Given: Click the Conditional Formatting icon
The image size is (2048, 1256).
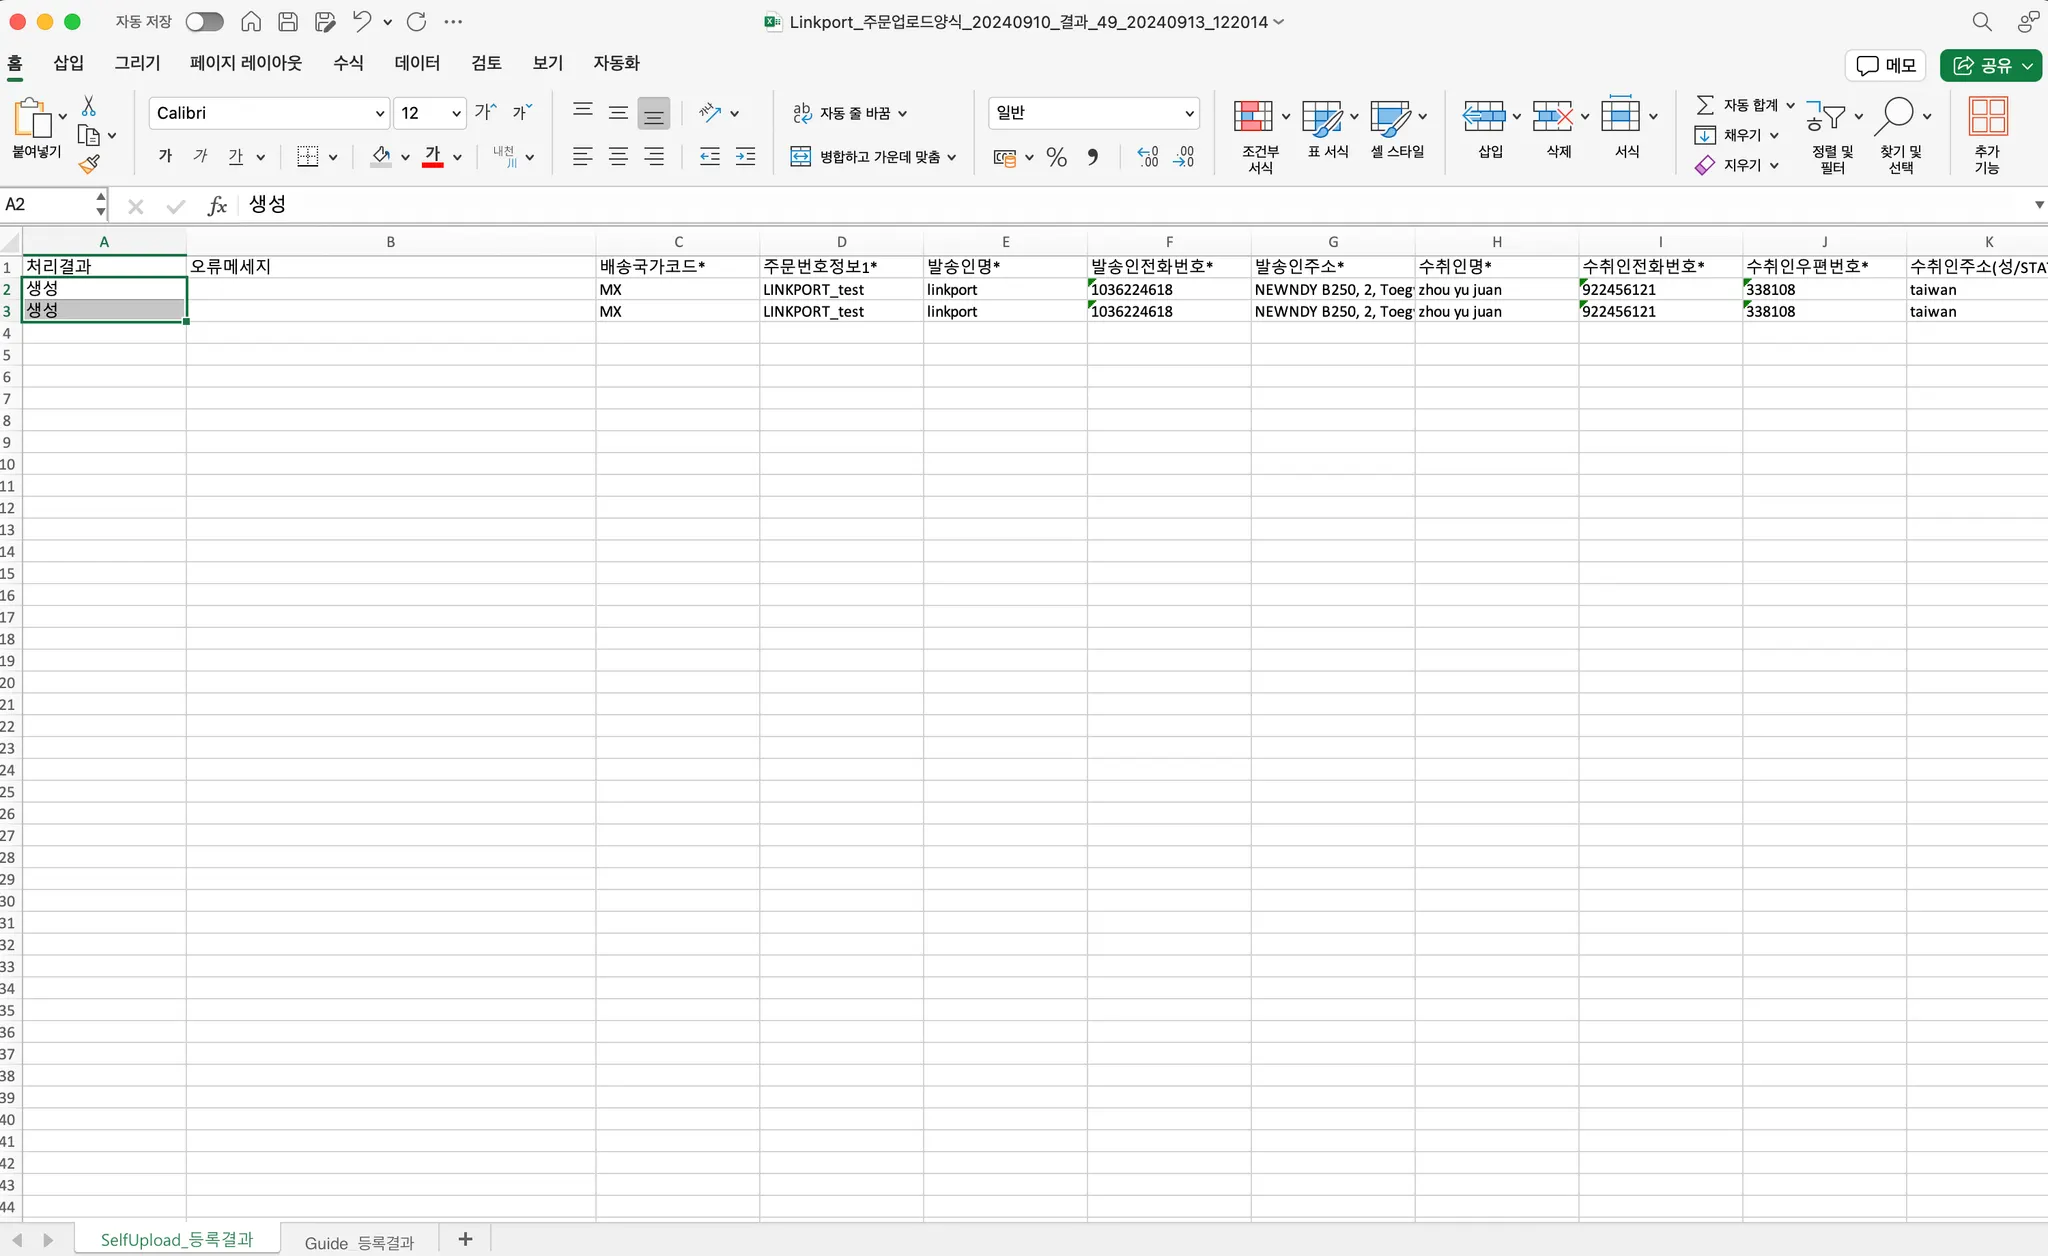Looking at the screenshot, I should [x=1252, y=117].
